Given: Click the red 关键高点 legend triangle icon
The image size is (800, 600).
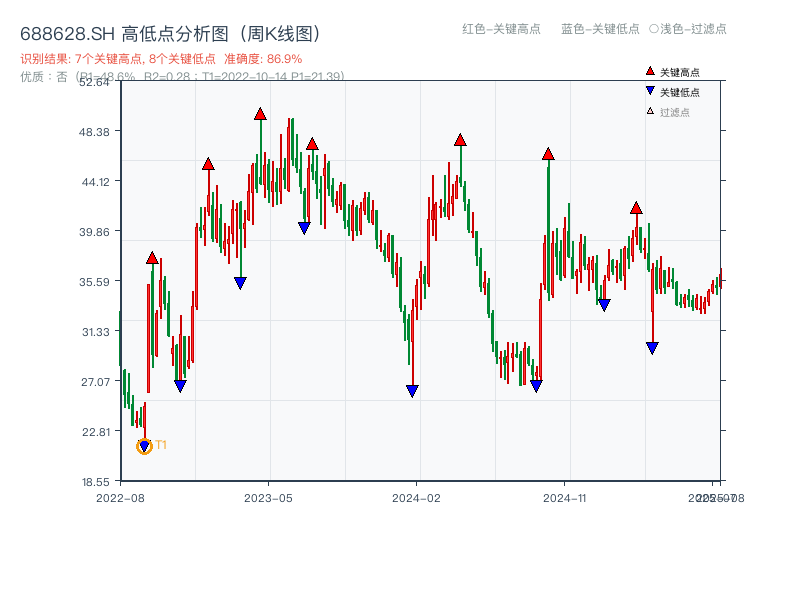Looking at the screenshot, I should coord(648,70).
